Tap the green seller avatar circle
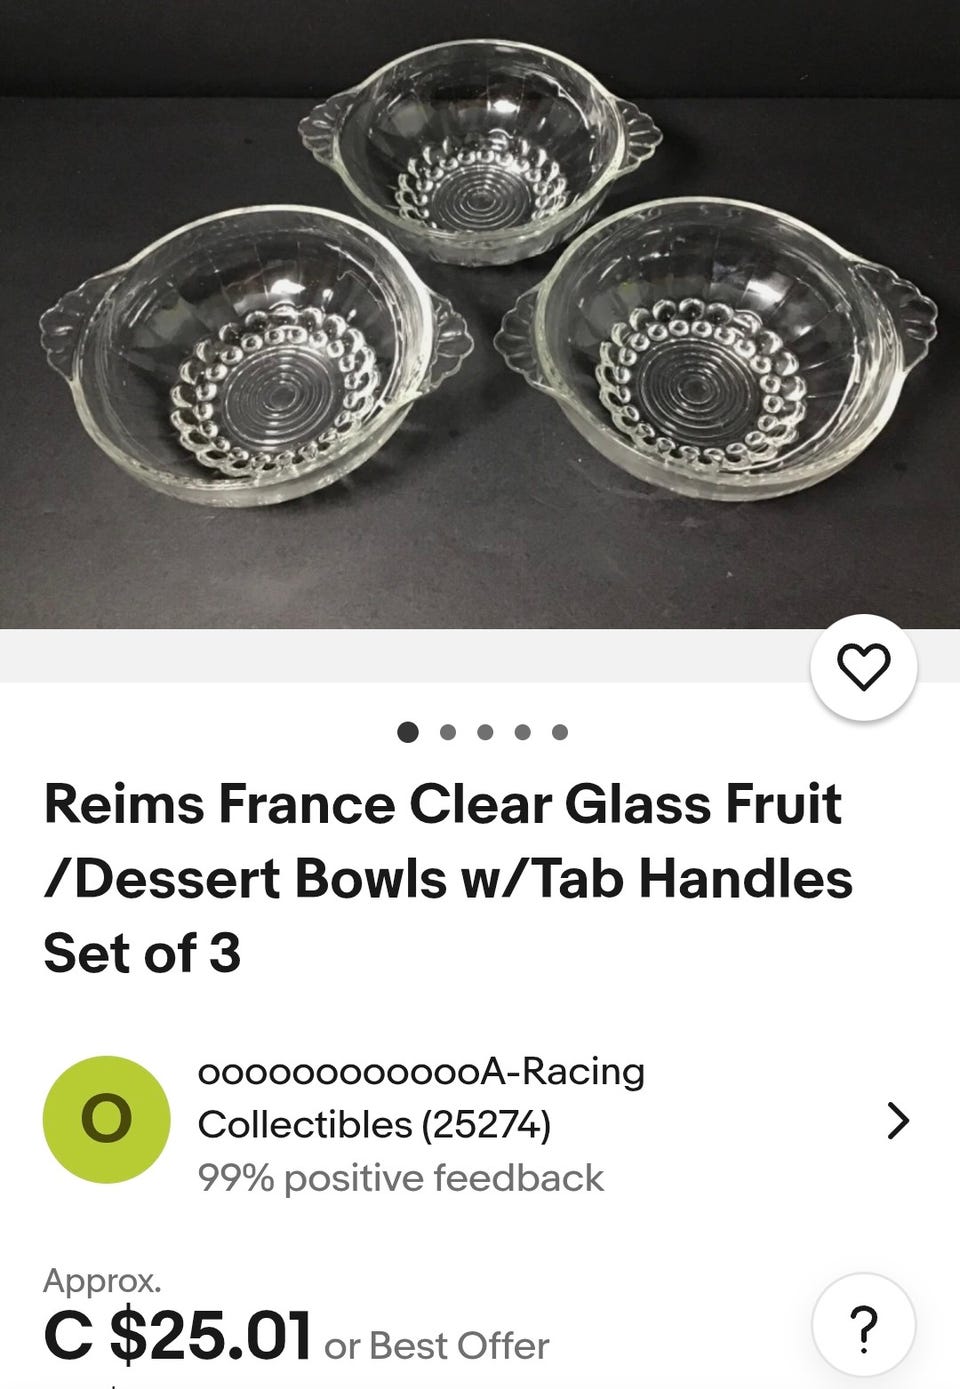Viewport: 960px width, 1389px height. pyautogui.click(x=106, y=1119)
